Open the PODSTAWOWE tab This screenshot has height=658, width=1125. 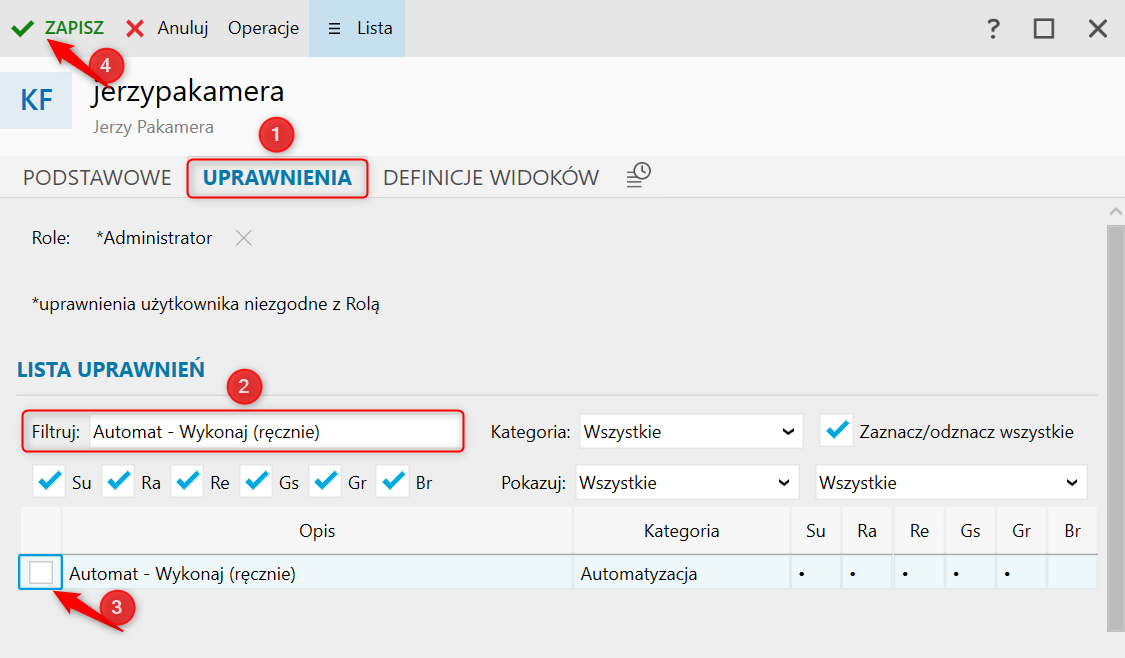97,177
